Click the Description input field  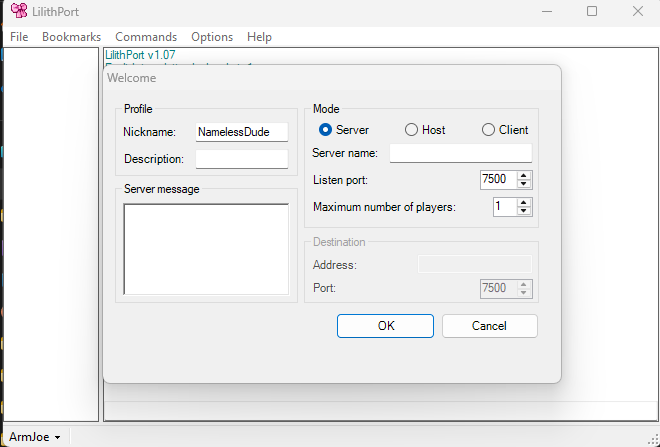click(242, 159)
